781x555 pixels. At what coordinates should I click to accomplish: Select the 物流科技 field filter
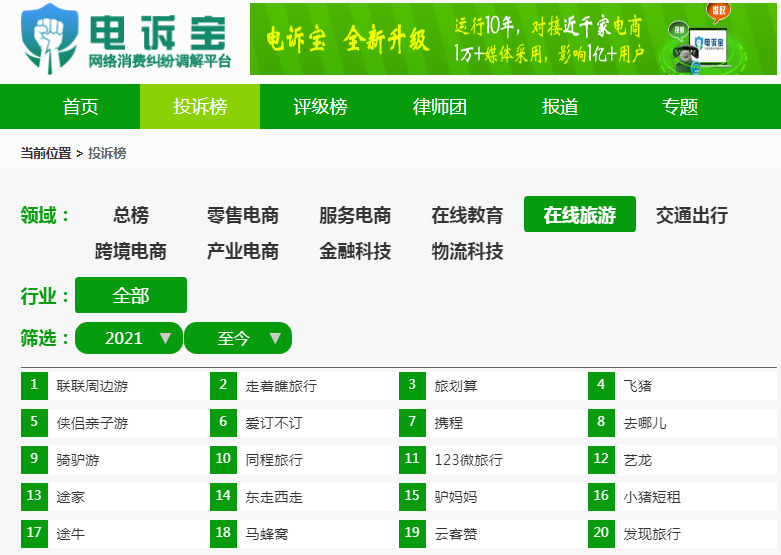467,251
